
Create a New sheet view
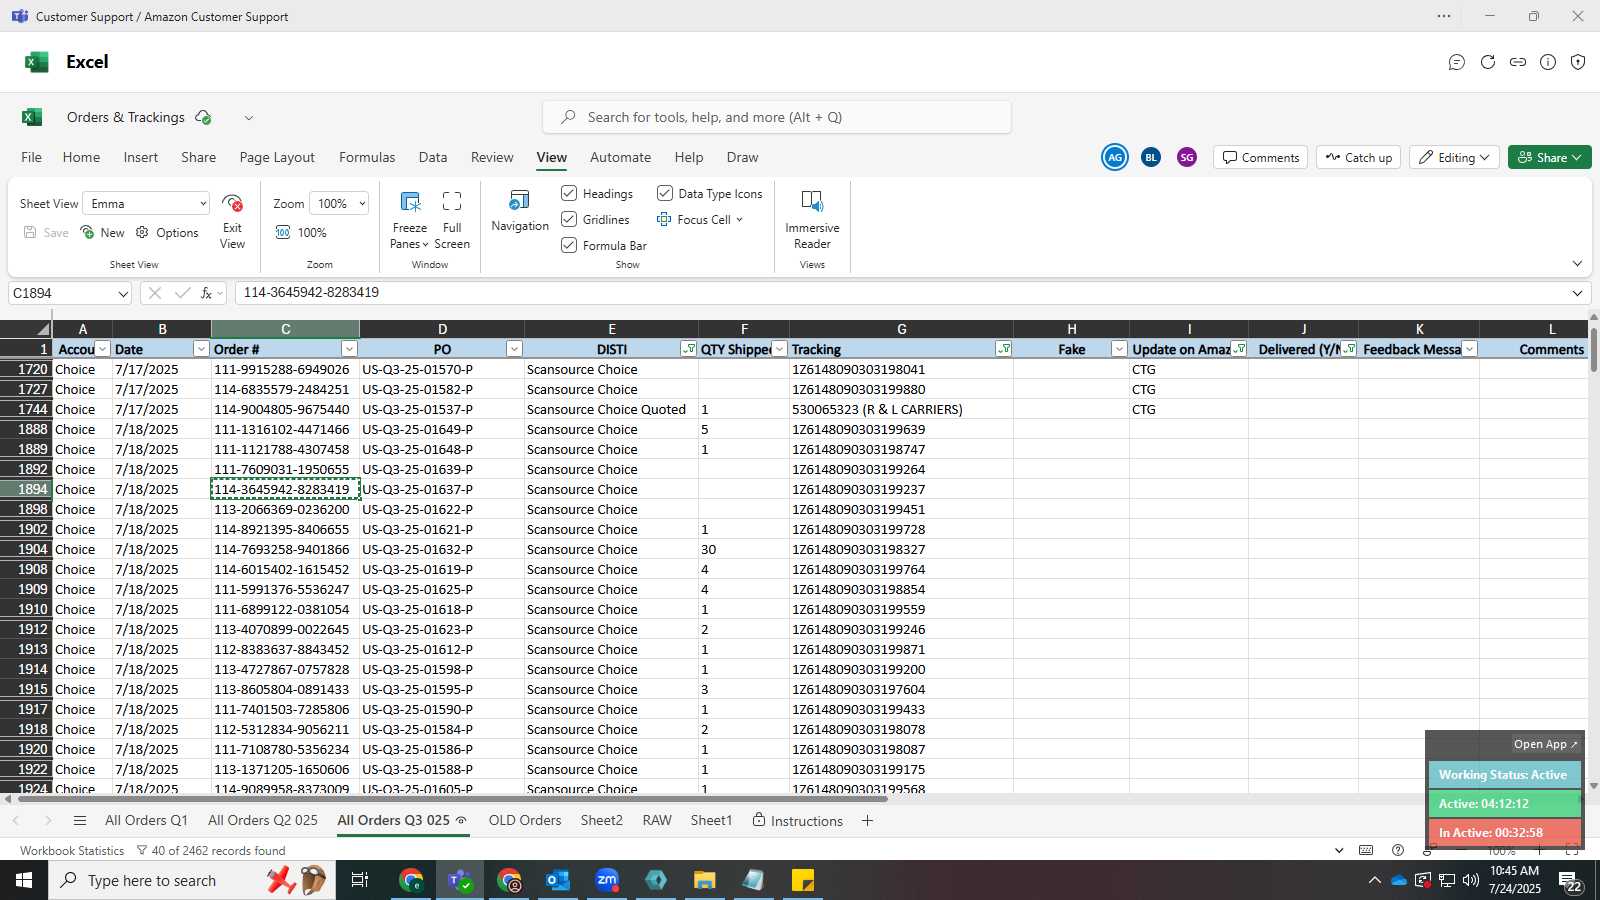coord(102,232)
